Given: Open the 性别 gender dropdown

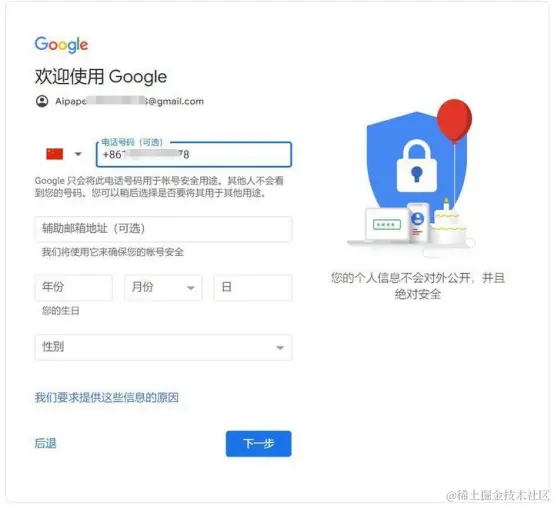Looking at the screenshot, I should pyautogui.click(x=163, y=347).
